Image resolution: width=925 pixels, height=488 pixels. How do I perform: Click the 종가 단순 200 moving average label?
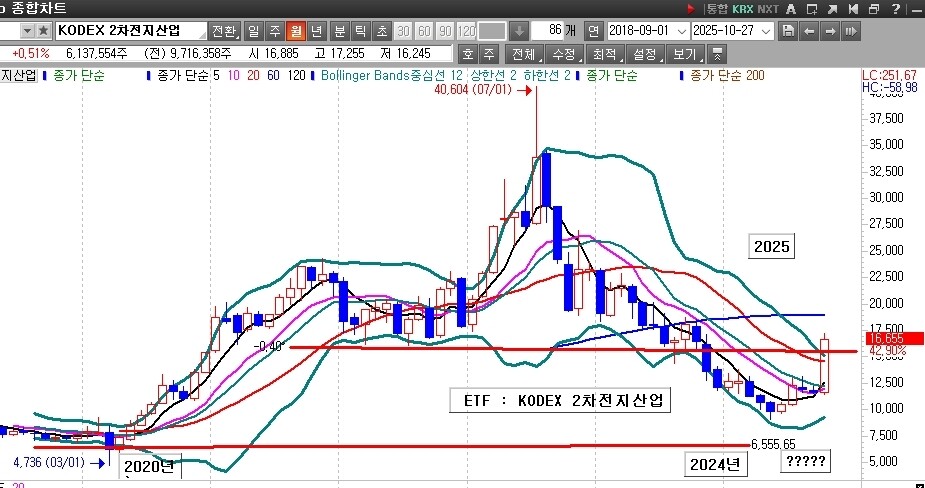727,76
